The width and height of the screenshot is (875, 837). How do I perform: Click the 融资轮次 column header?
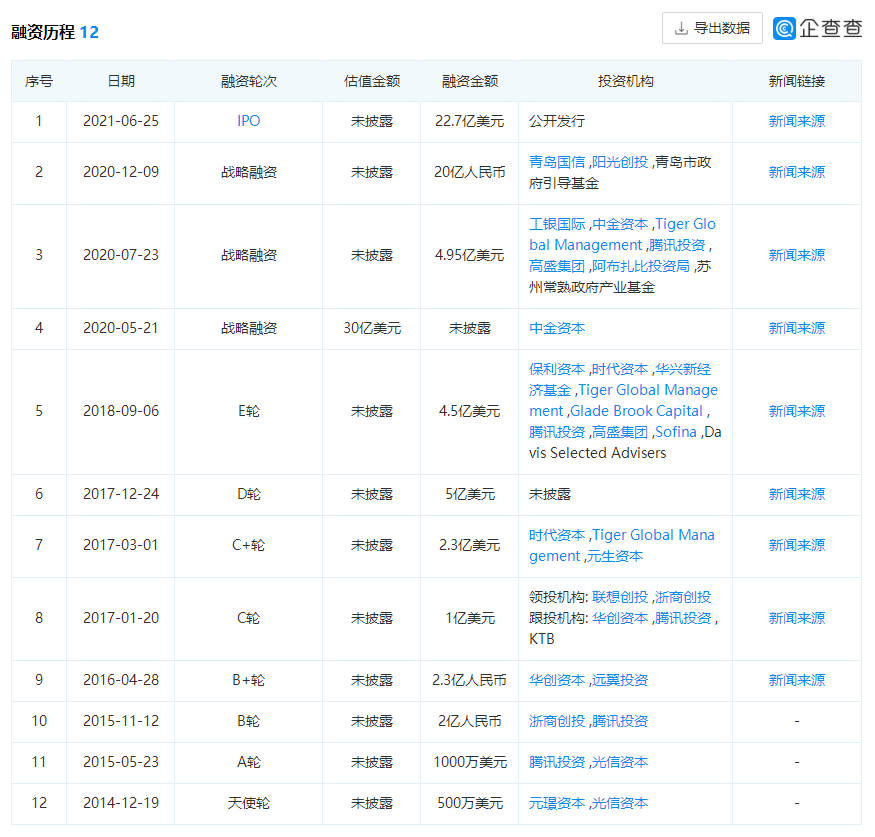point(248,81)
